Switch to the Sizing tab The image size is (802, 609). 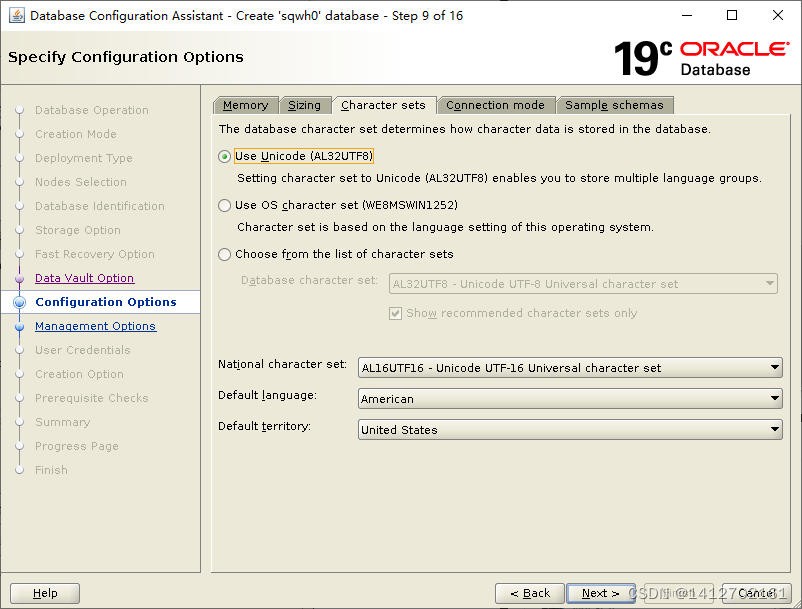coord(304,105)
